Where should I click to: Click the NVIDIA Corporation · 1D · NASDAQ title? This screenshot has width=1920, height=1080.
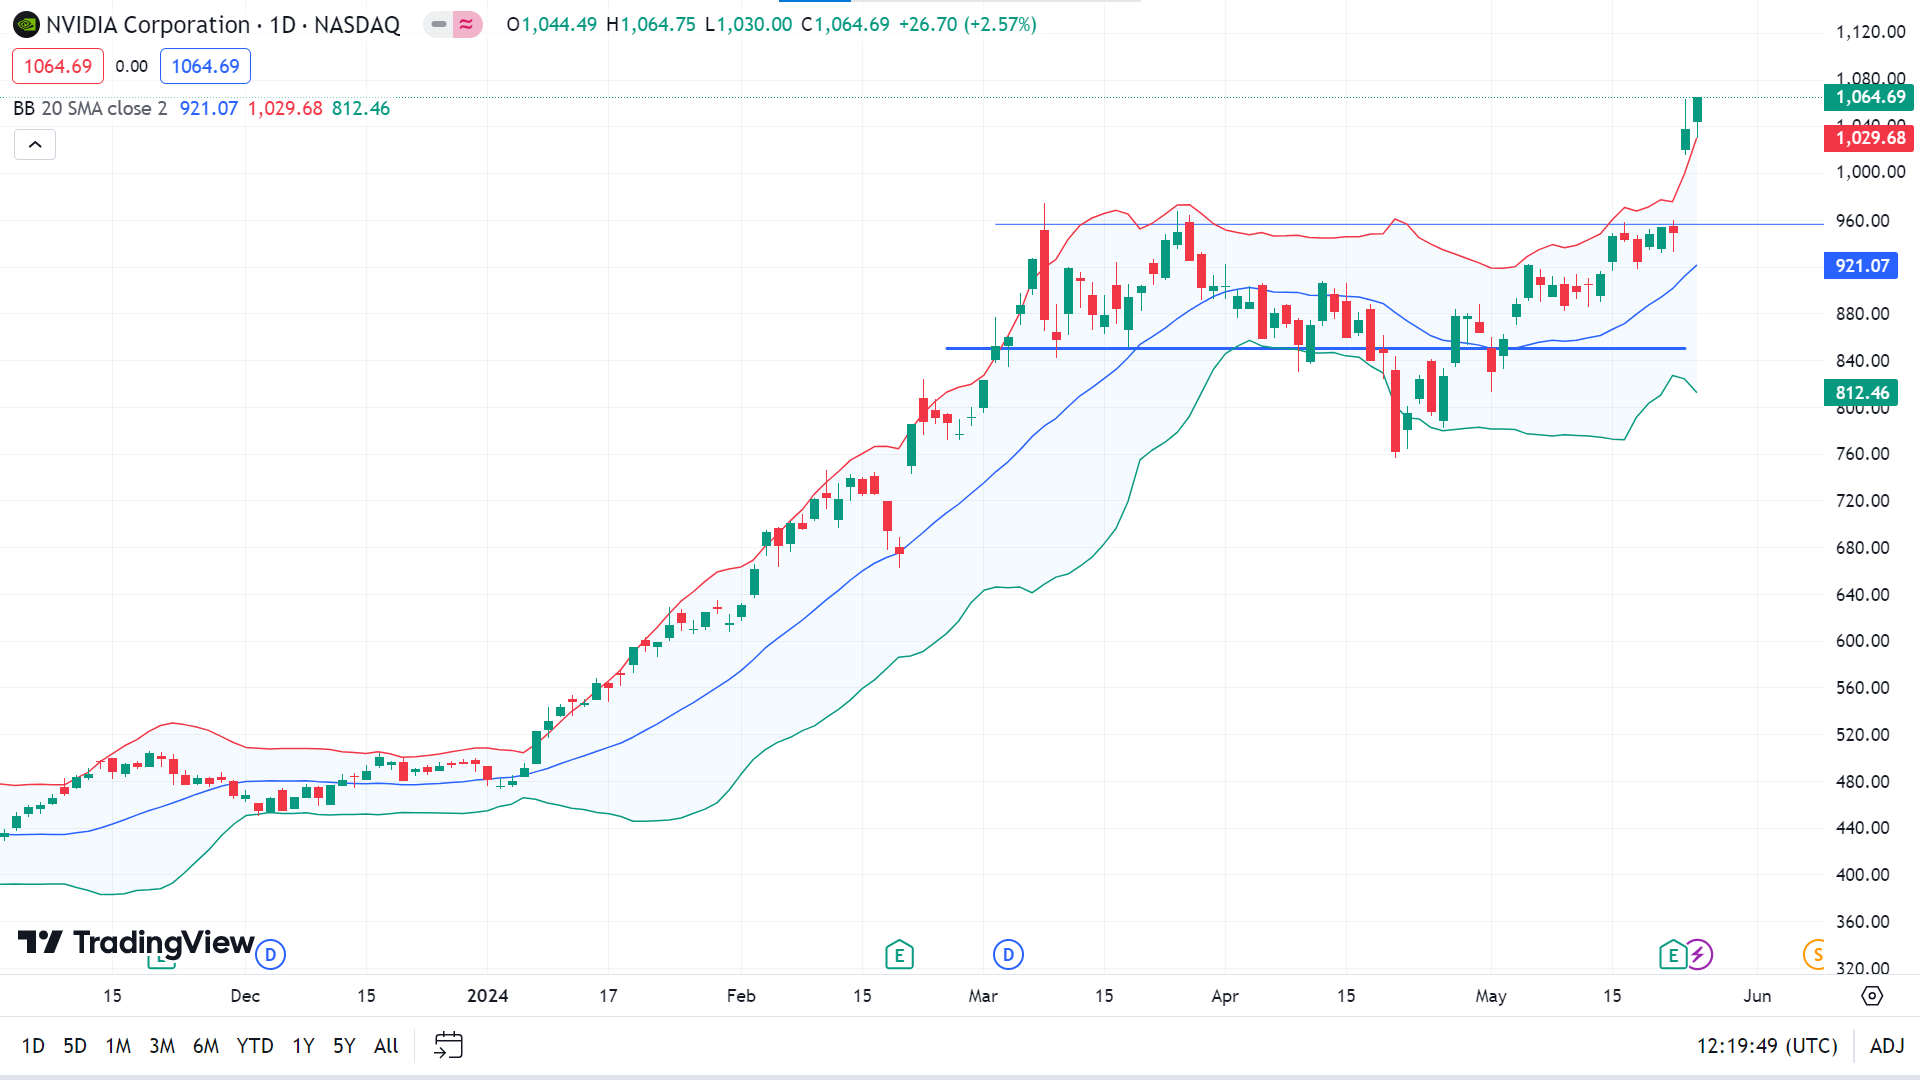tap(223, 25)
